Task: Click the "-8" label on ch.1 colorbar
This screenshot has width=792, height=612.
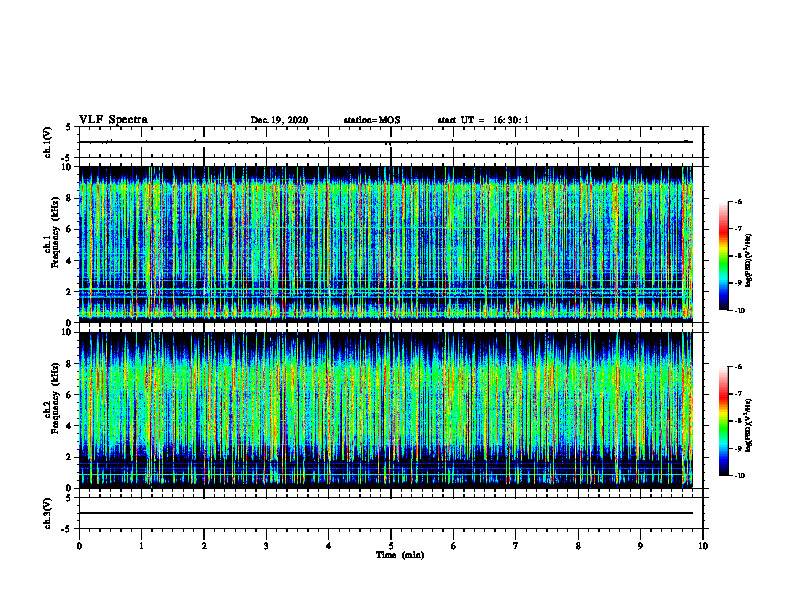Action: (x=738, y=256)
